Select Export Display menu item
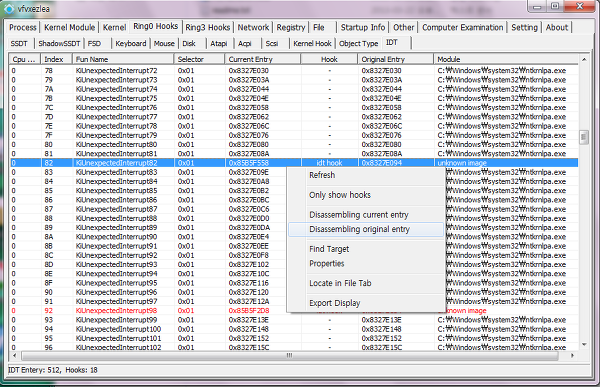Image resolution: width=600 pixels, height=387 pixels. 365,303
